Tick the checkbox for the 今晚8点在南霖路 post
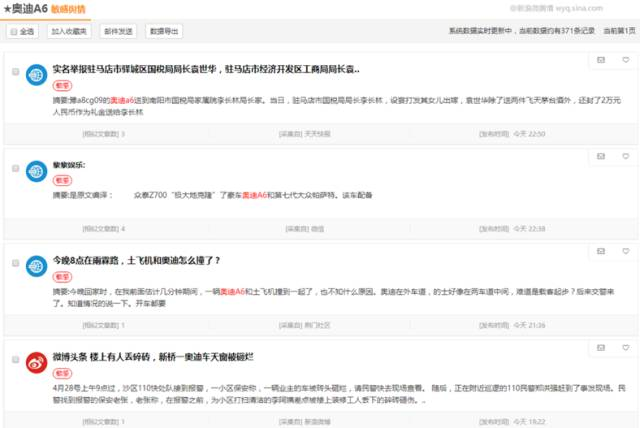The height and width of the screenshot is (428, 640). pos(16,263)
